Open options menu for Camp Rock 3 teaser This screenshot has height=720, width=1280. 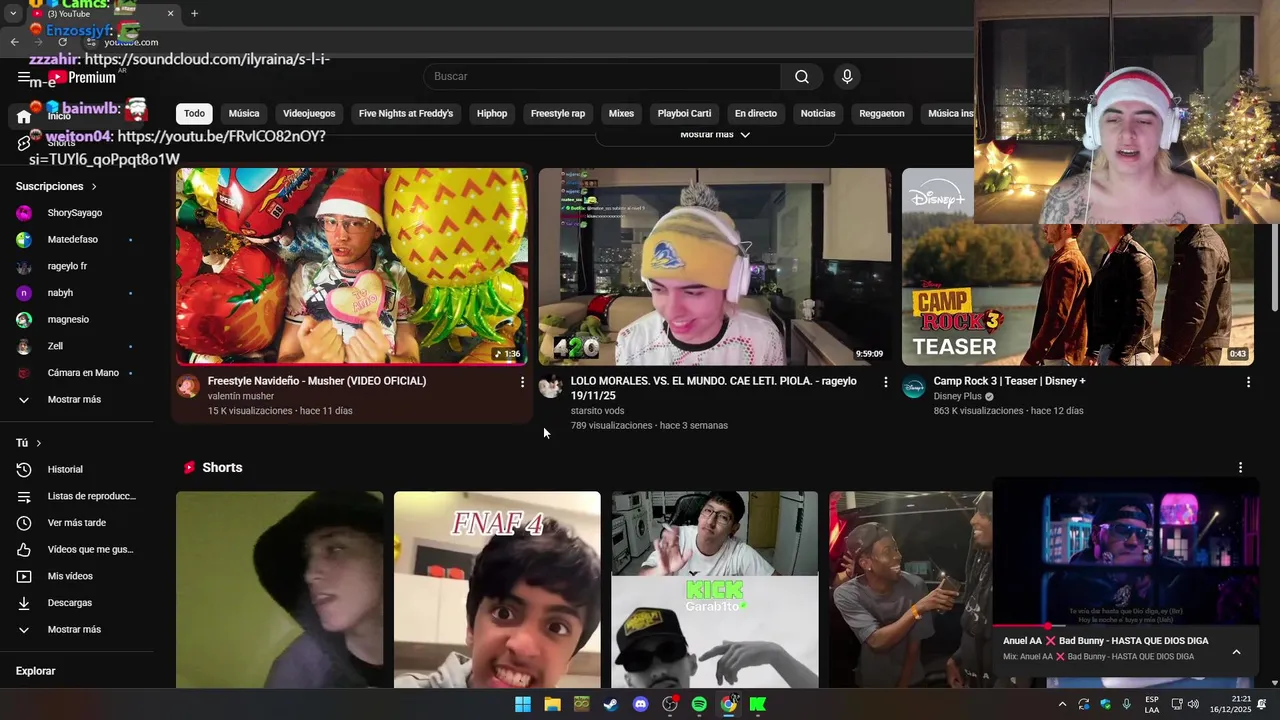1248,382
